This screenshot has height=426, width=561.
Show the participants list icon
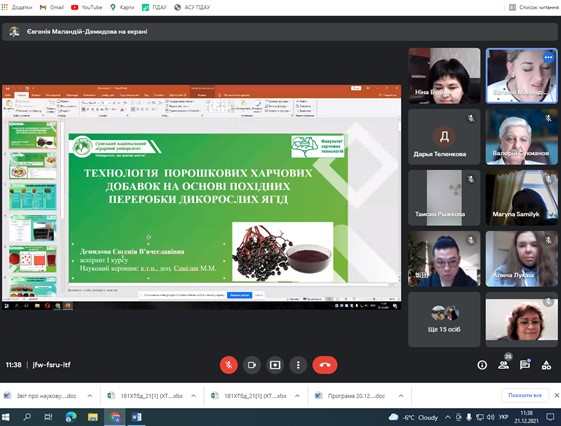503,365
